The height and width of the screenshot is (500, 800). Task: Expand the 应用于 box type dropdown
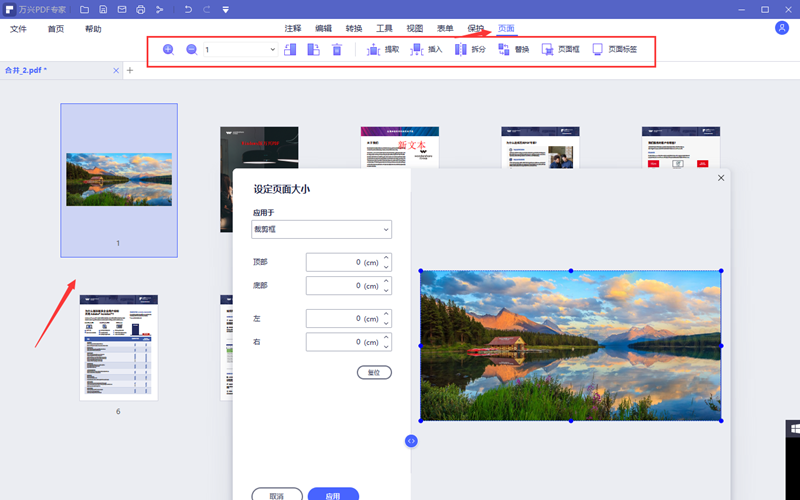(321, 230)
